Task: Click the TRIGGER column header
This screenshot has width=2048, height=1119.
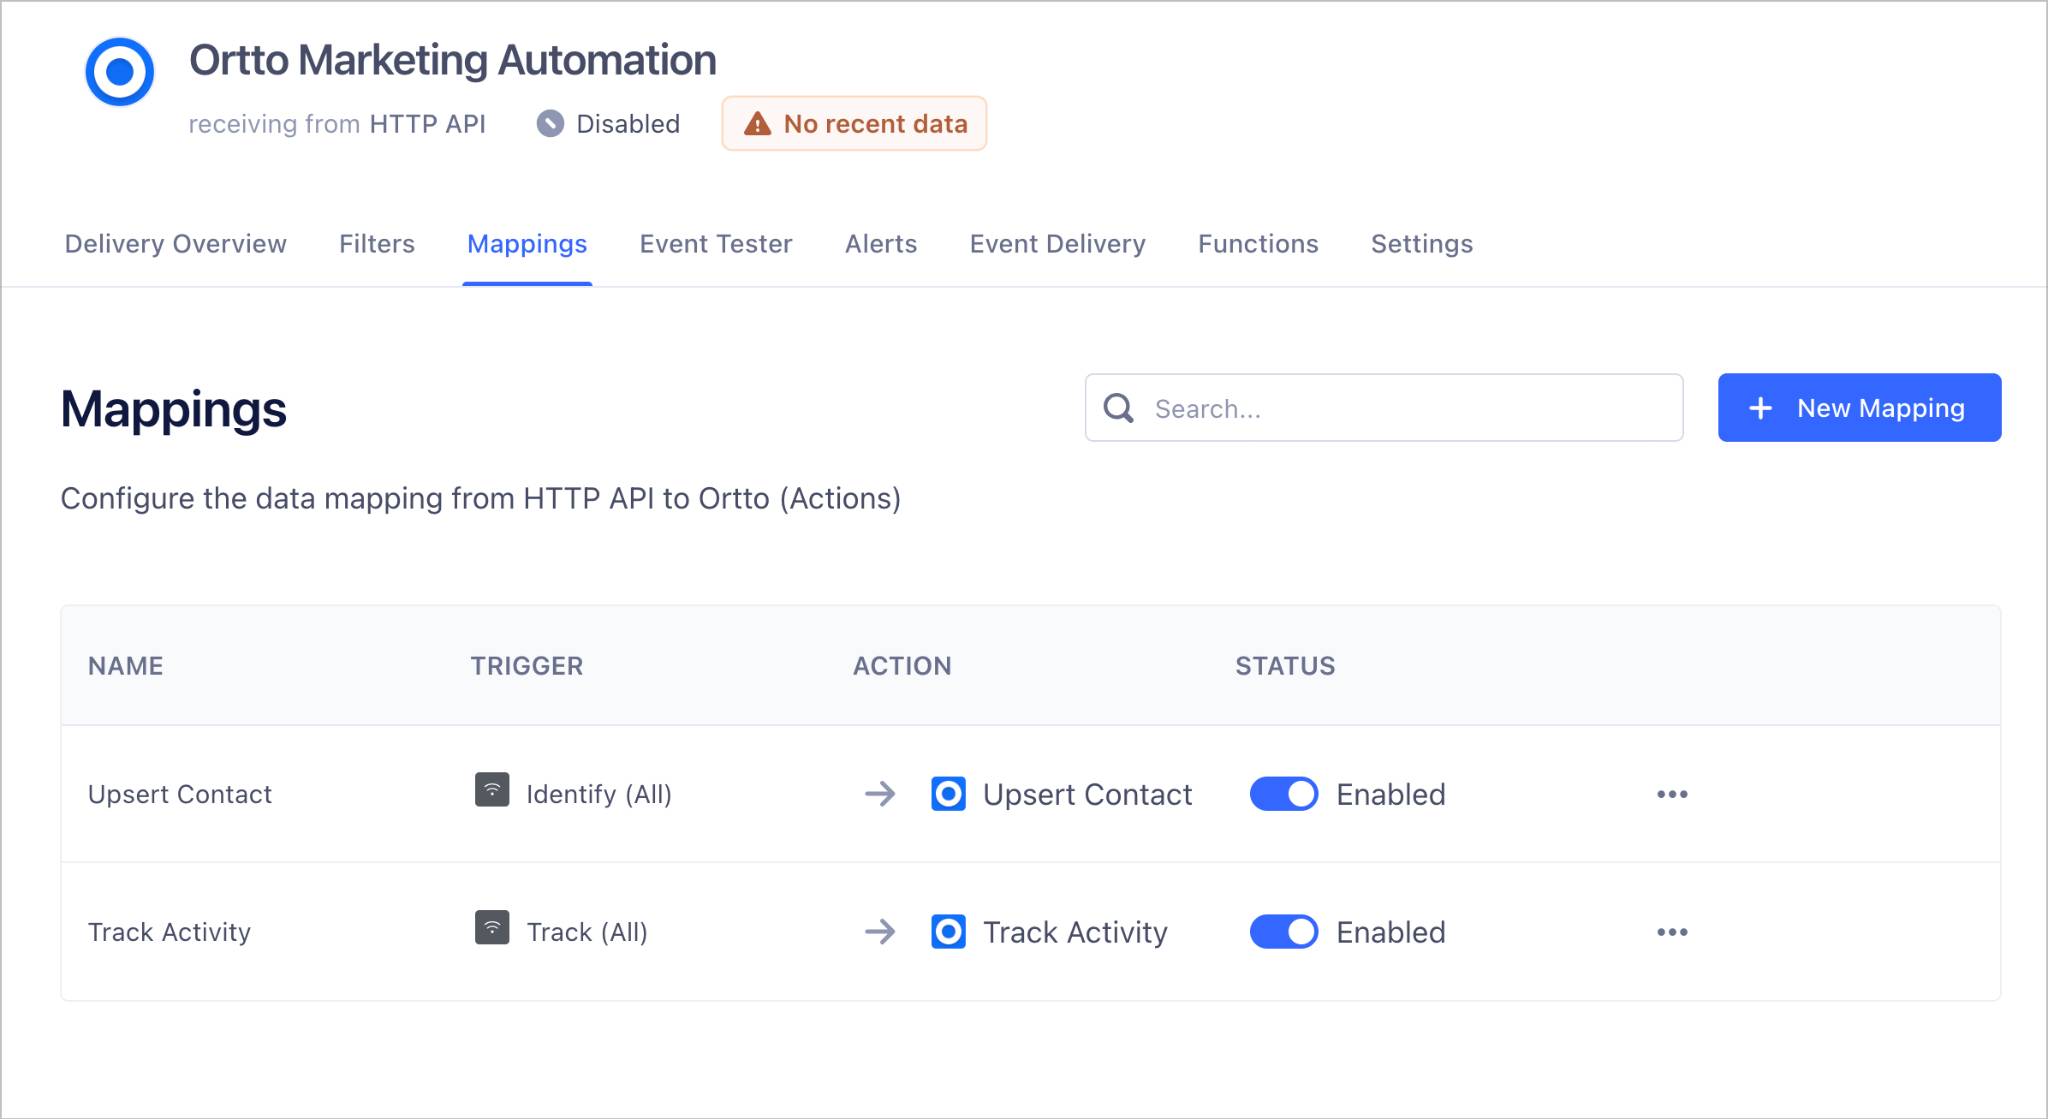Action: [x=527, y=666]
